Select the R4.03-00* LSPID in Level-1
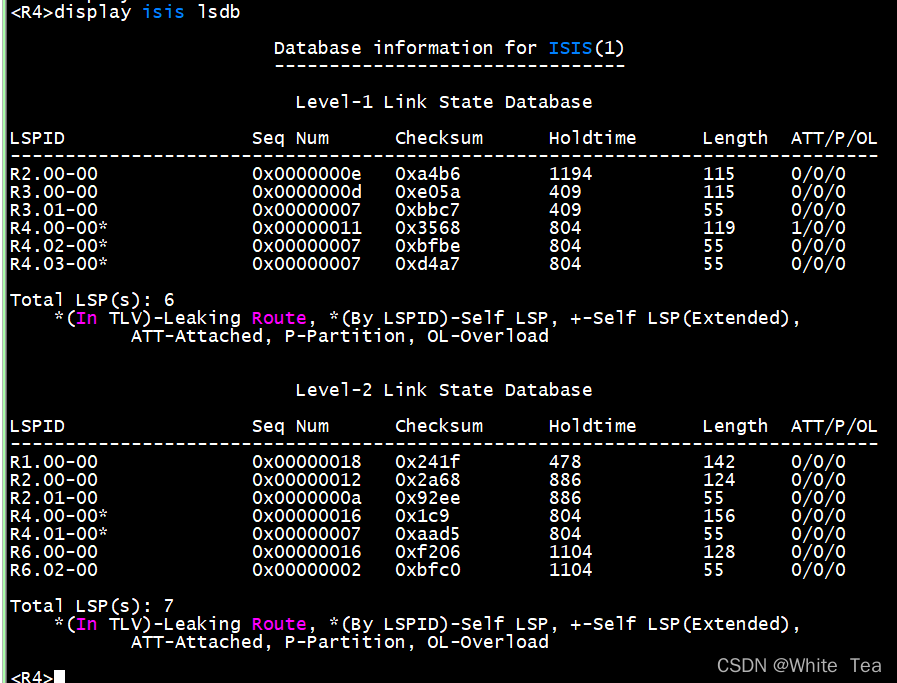The image size is (897, 683). [x=59, y=264]
